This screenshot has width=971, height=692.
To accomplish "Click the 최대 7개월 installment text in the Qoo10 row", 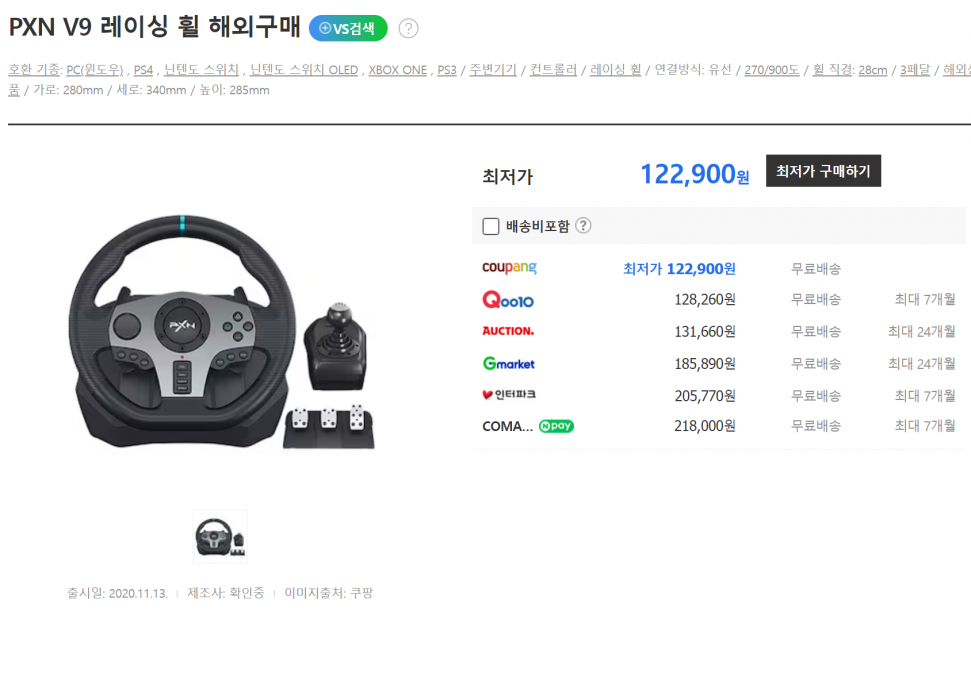I will click(x=925, y=300).
